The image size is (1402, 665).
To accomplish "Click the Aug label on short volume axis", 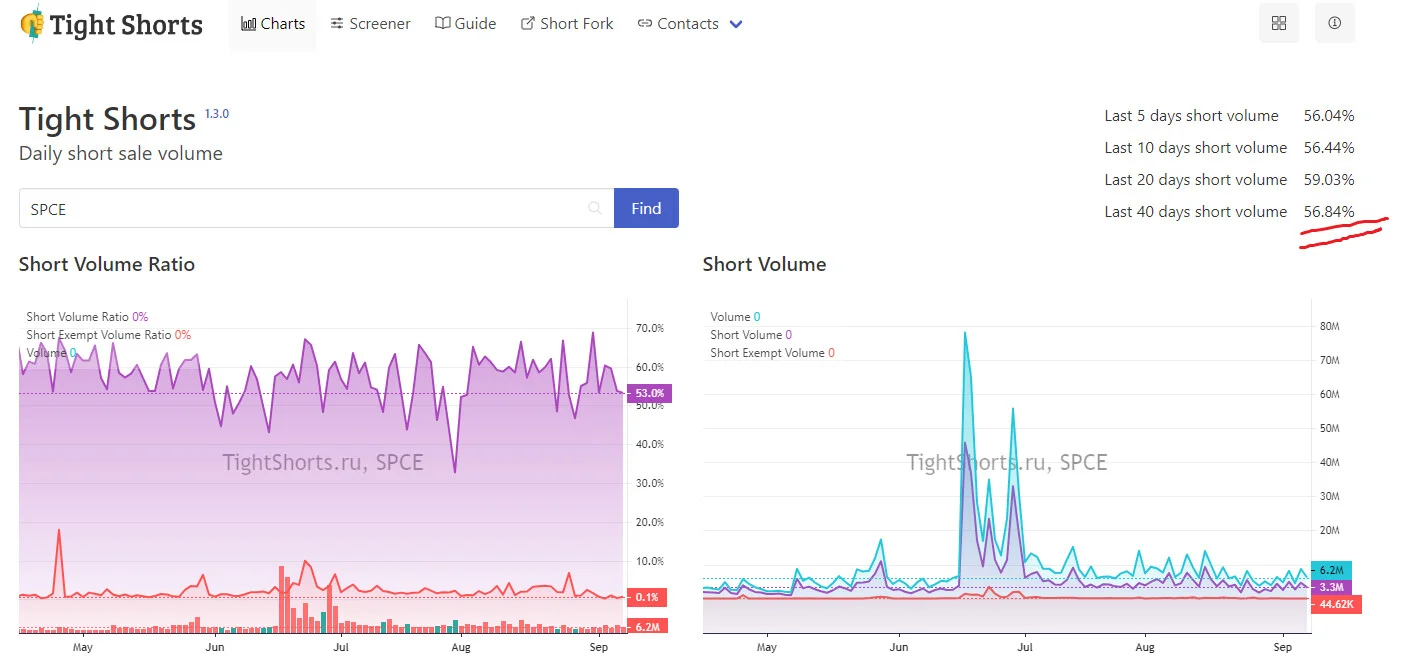I will (x=1145, y=648).
